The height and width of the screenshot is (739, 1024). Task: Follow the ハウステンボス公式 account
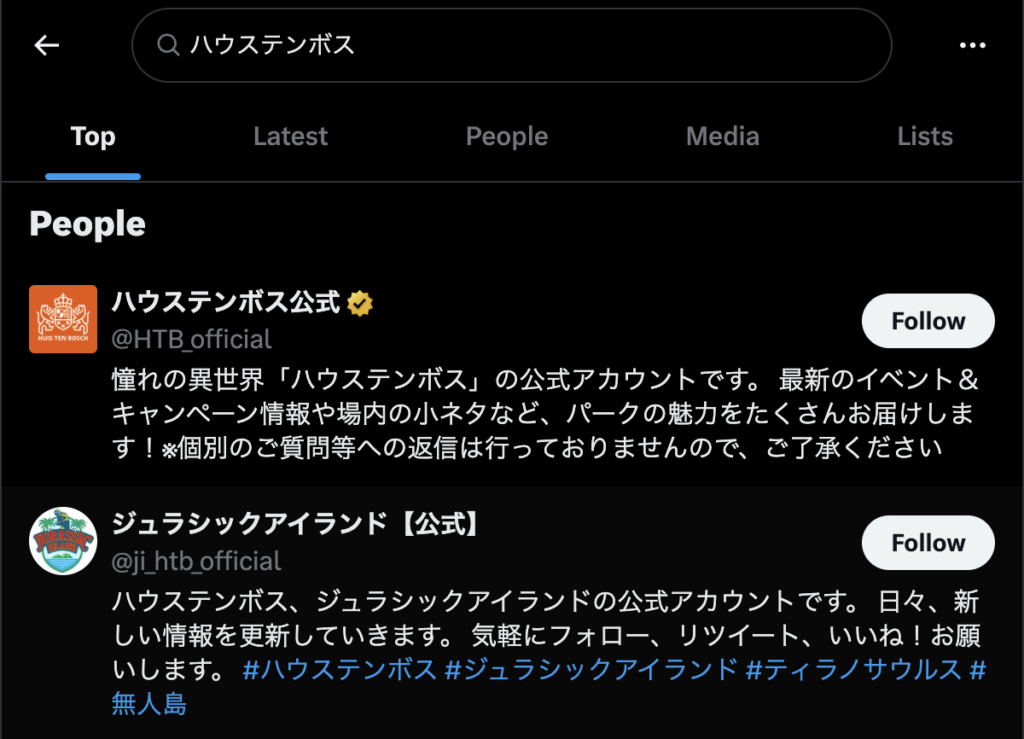[928, 321]
